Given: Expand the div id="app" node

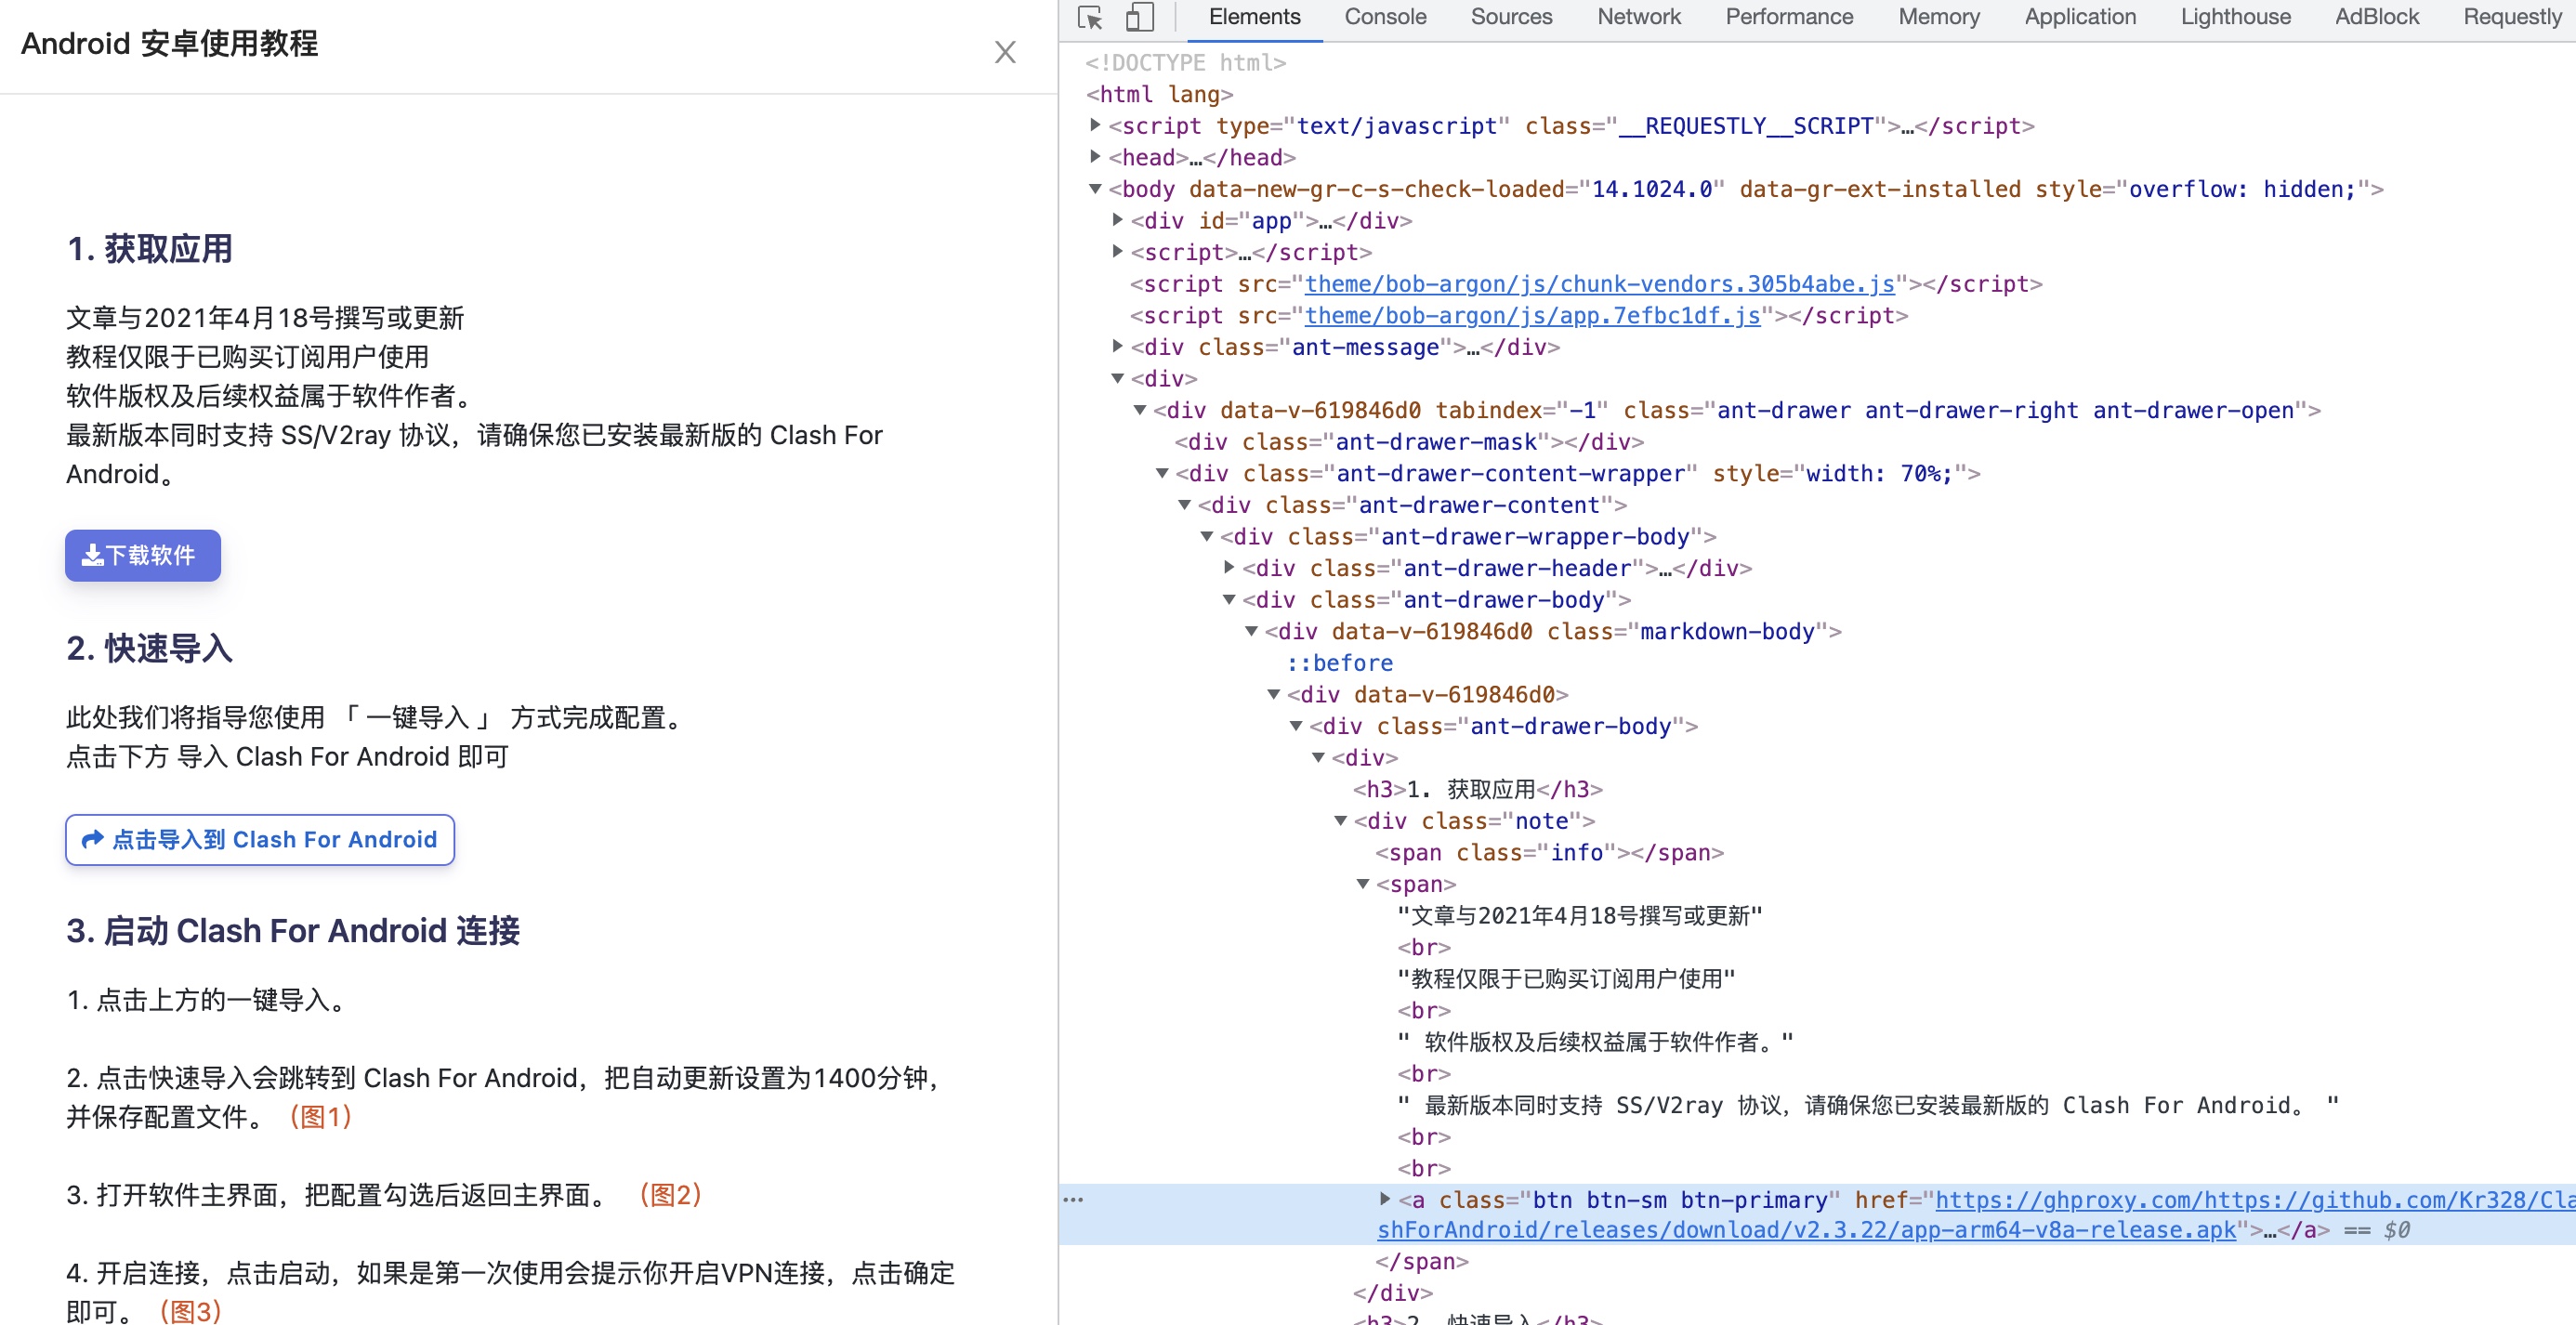Looking at the screenshot, I should coord(1118,219).
